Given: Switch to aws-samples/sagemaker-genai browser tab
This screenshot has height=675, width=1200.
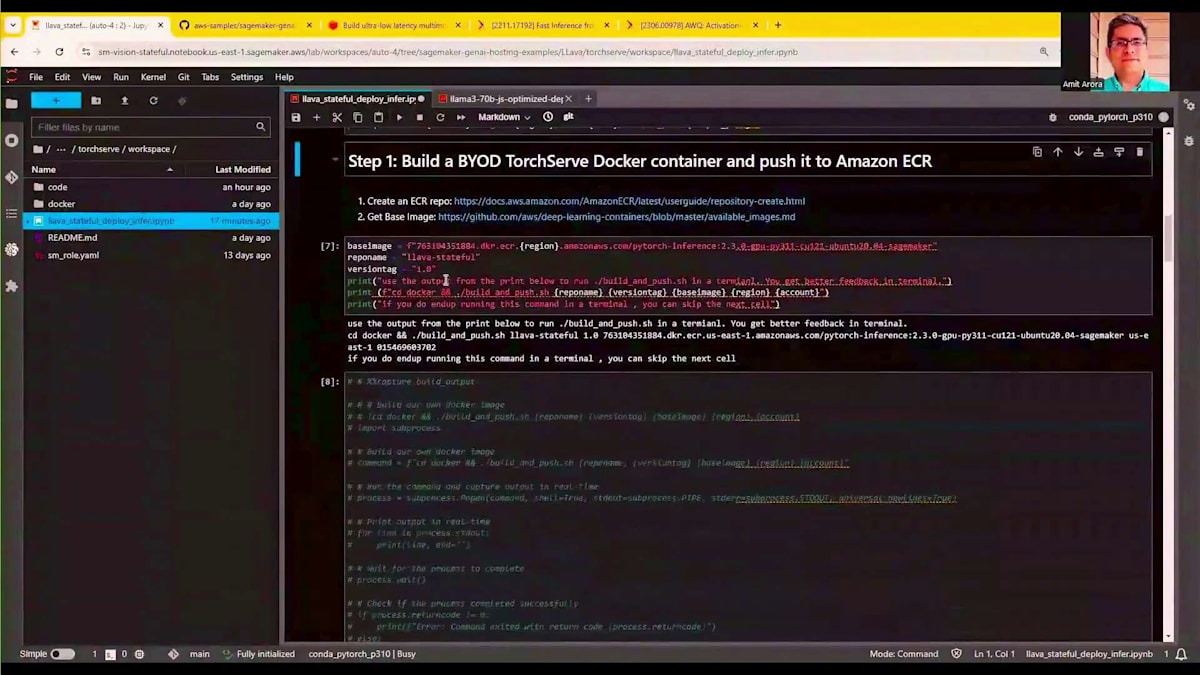Looking at the screenshot, I should coord(244,25).
